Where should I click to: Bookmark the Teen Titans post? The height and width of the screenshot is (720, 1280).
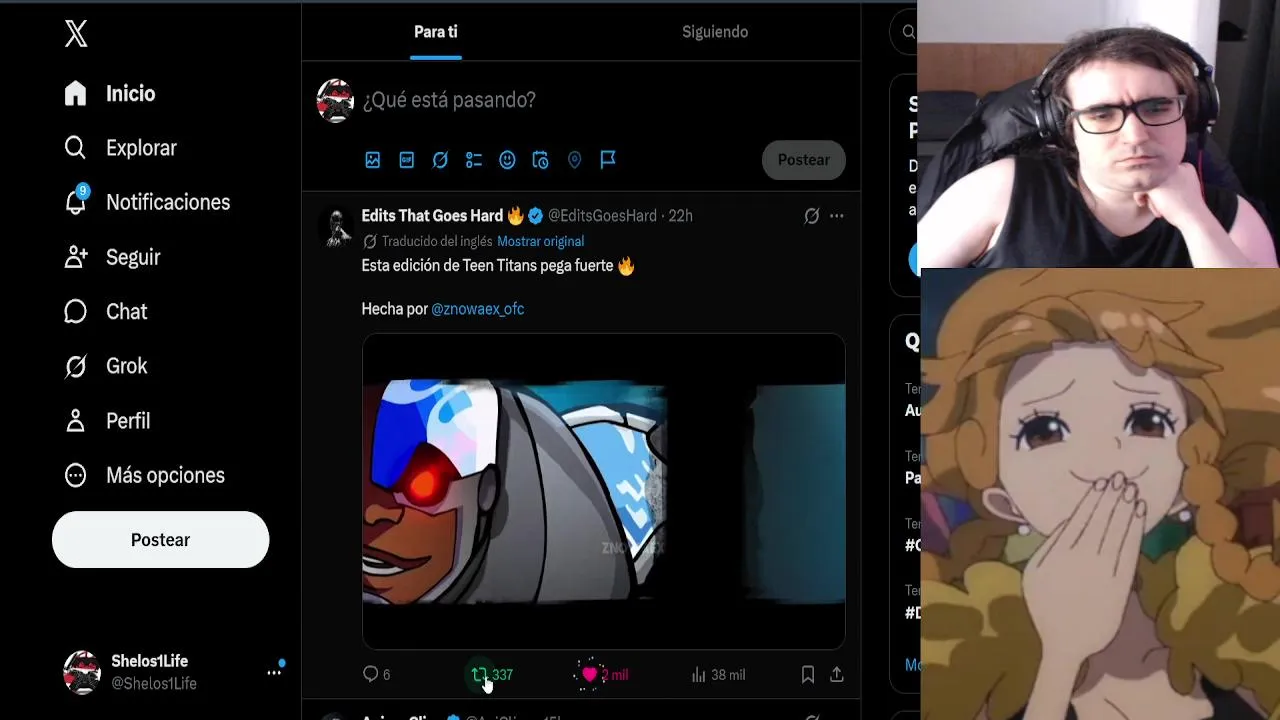click(x=807, y=675)
